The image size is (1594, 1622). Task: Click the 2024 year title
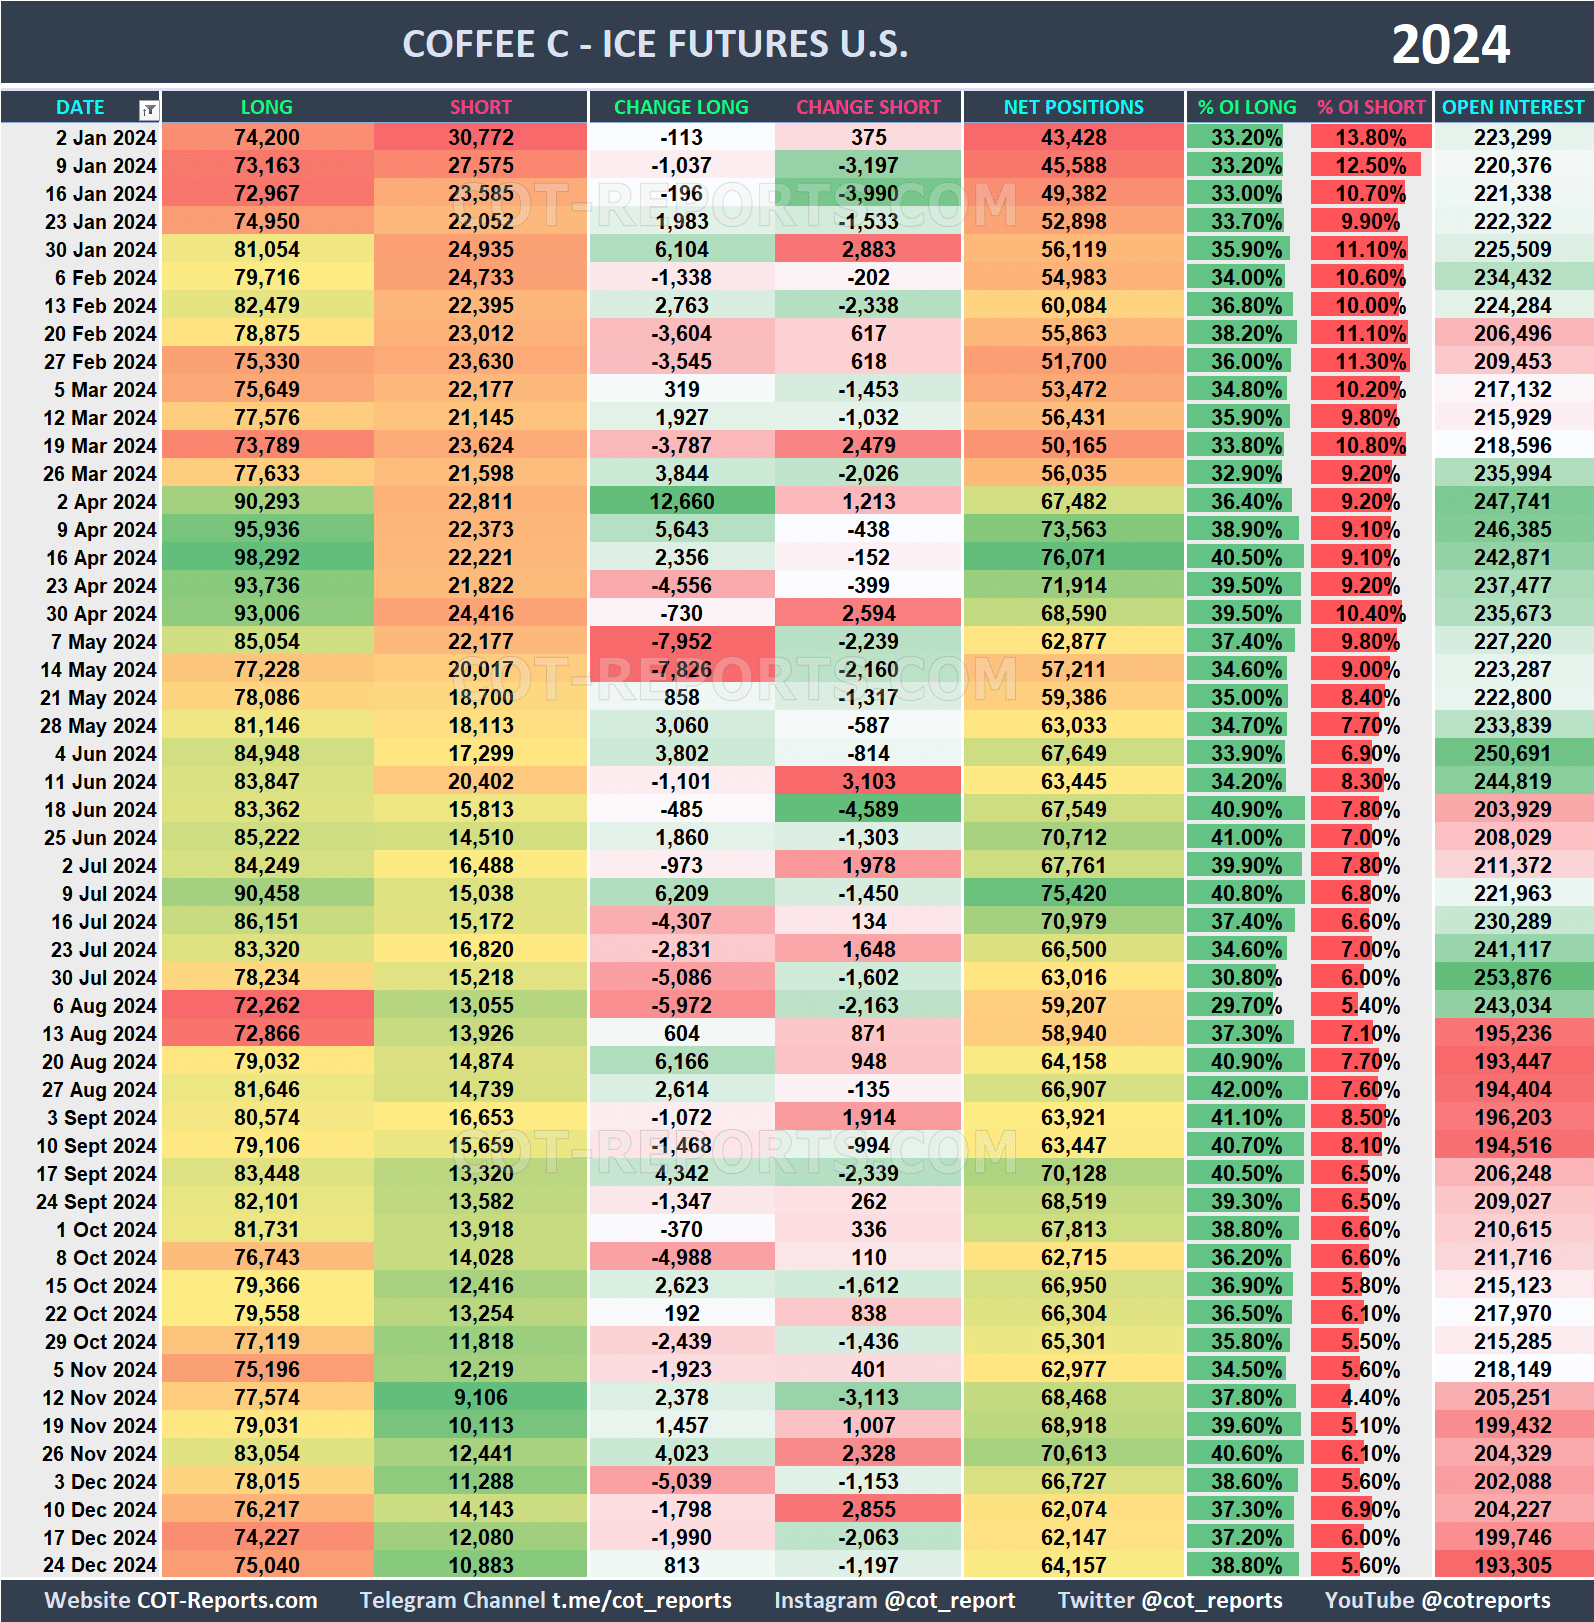tap(1450, 44)
